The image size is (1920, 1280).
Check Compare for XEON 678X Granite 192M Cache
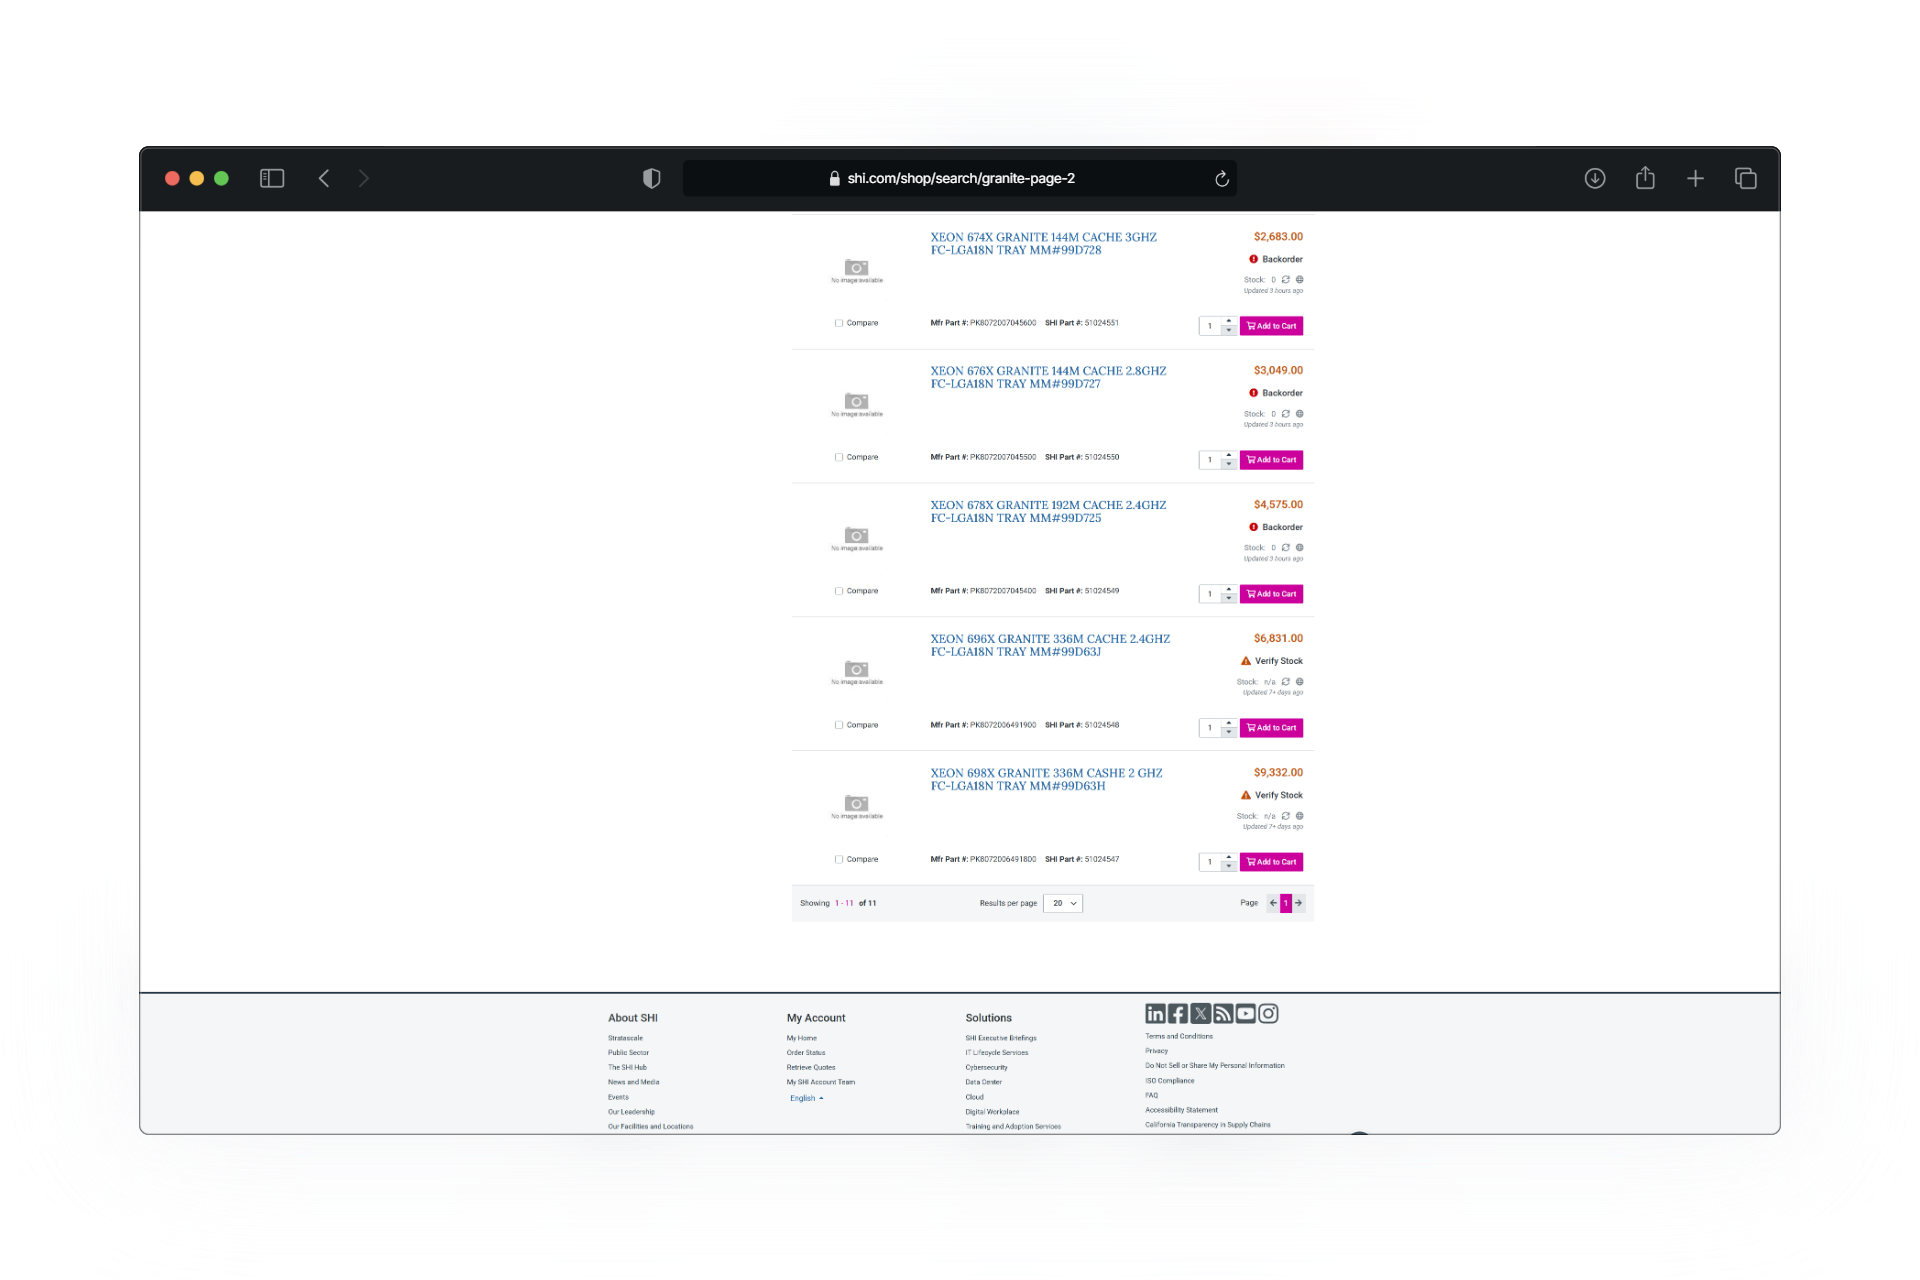839,590
